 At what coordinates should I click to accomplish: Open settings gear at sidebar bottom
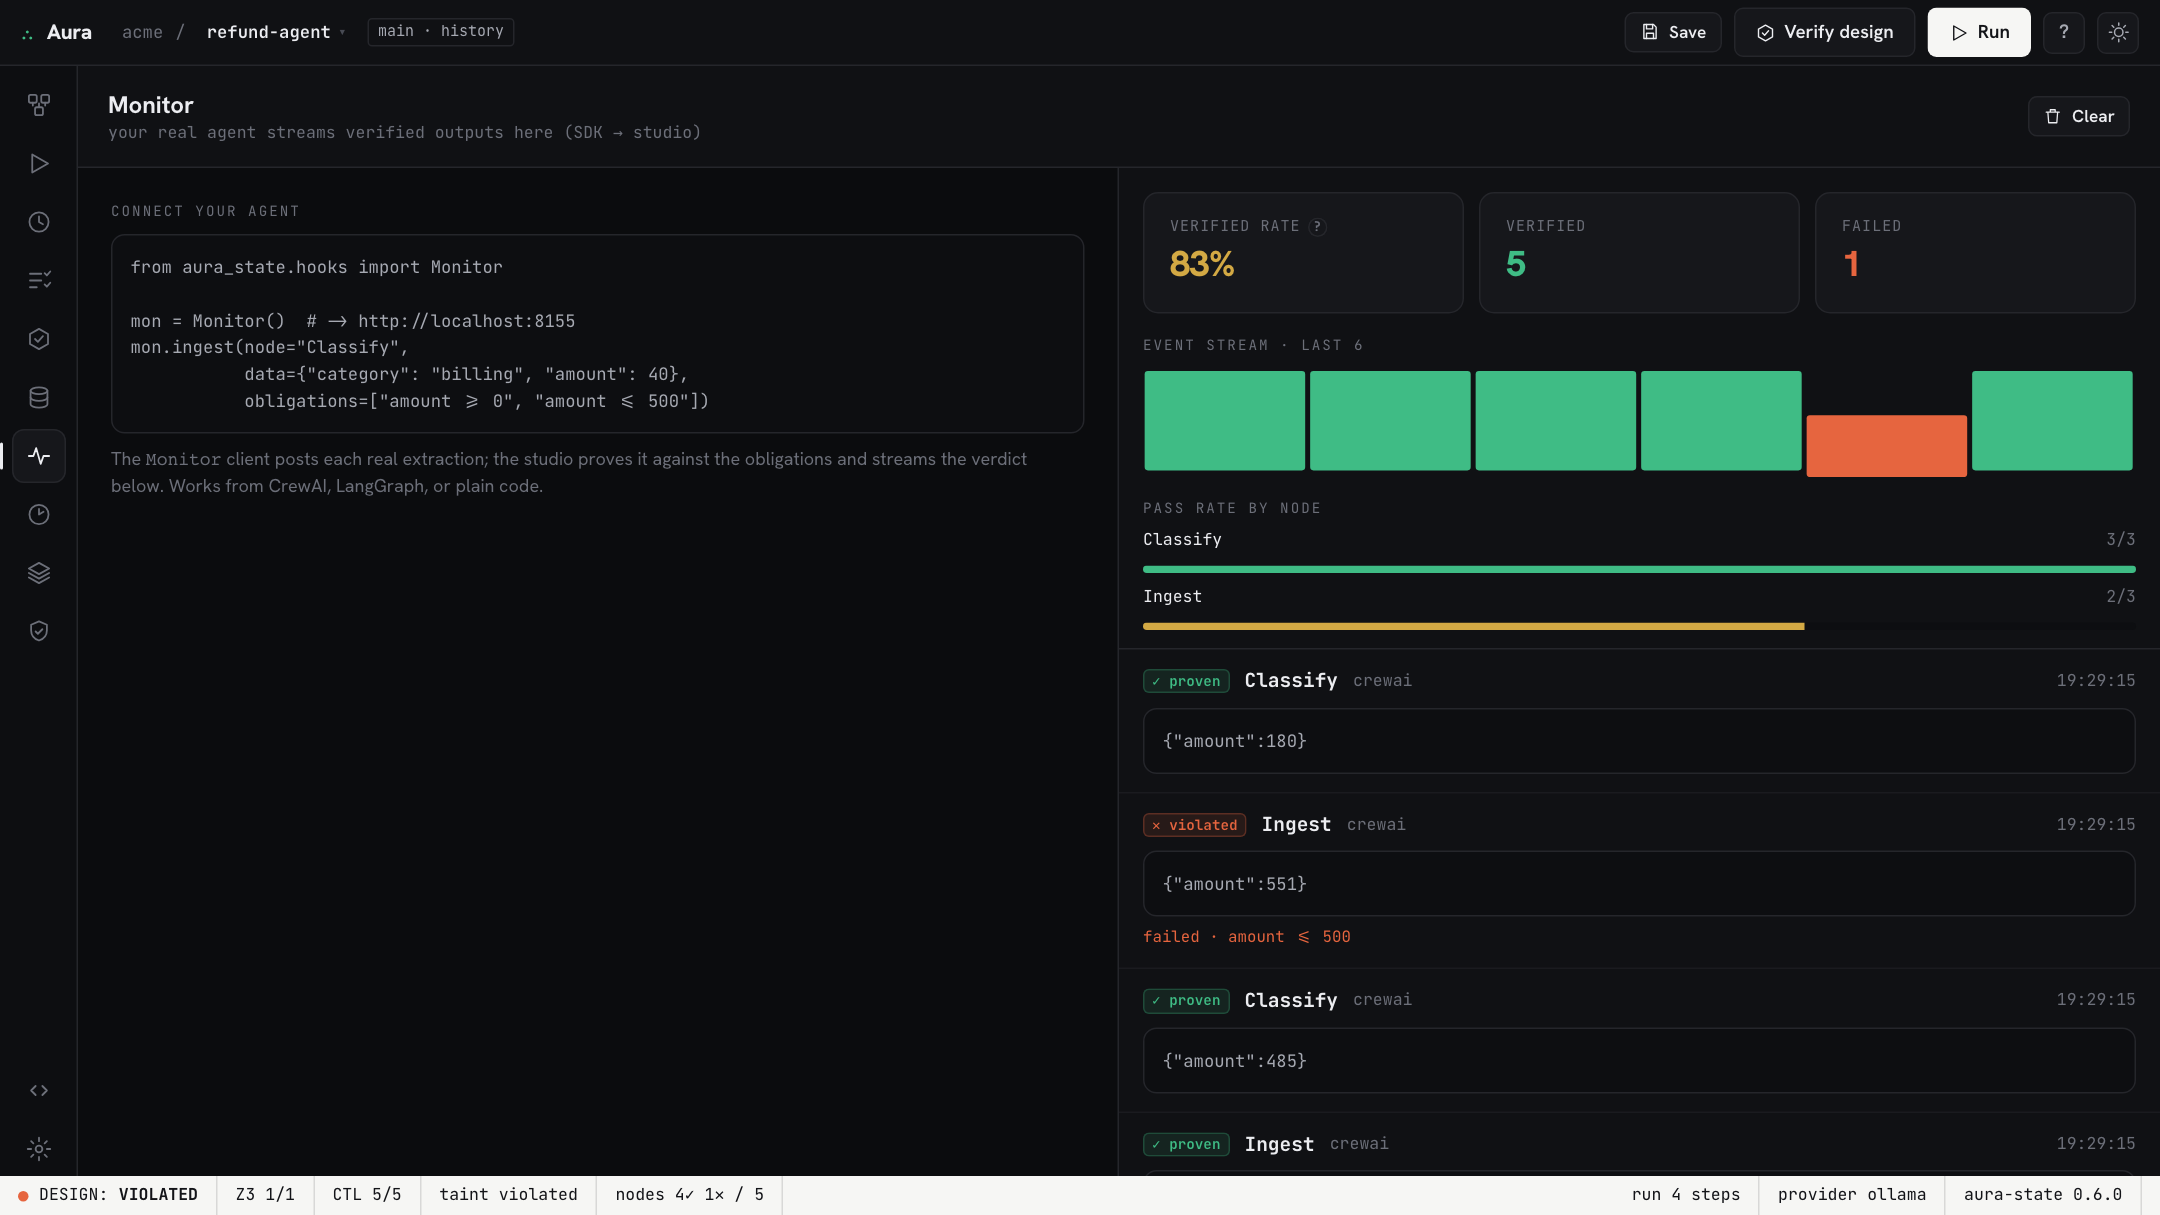(39, 1149)
